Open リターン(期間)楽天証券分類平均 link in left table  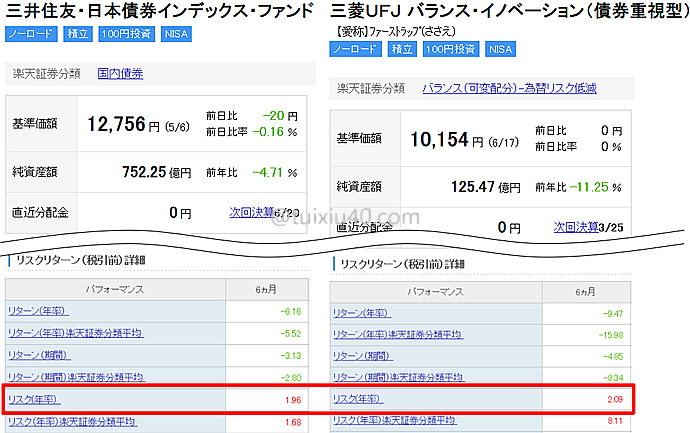click(x=77, y=377)
